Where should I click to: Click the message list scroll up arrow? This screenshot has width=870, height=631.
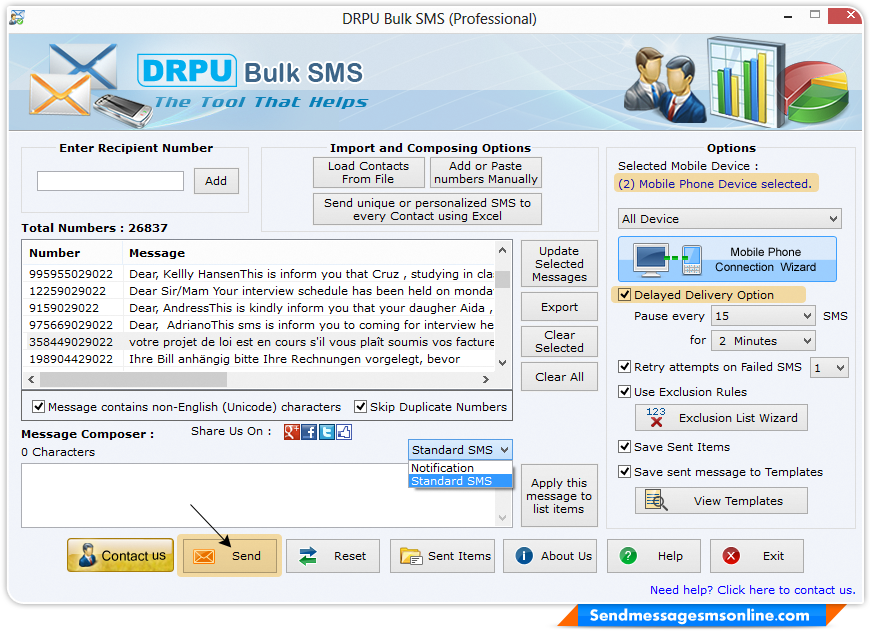(x=503, y=250)
